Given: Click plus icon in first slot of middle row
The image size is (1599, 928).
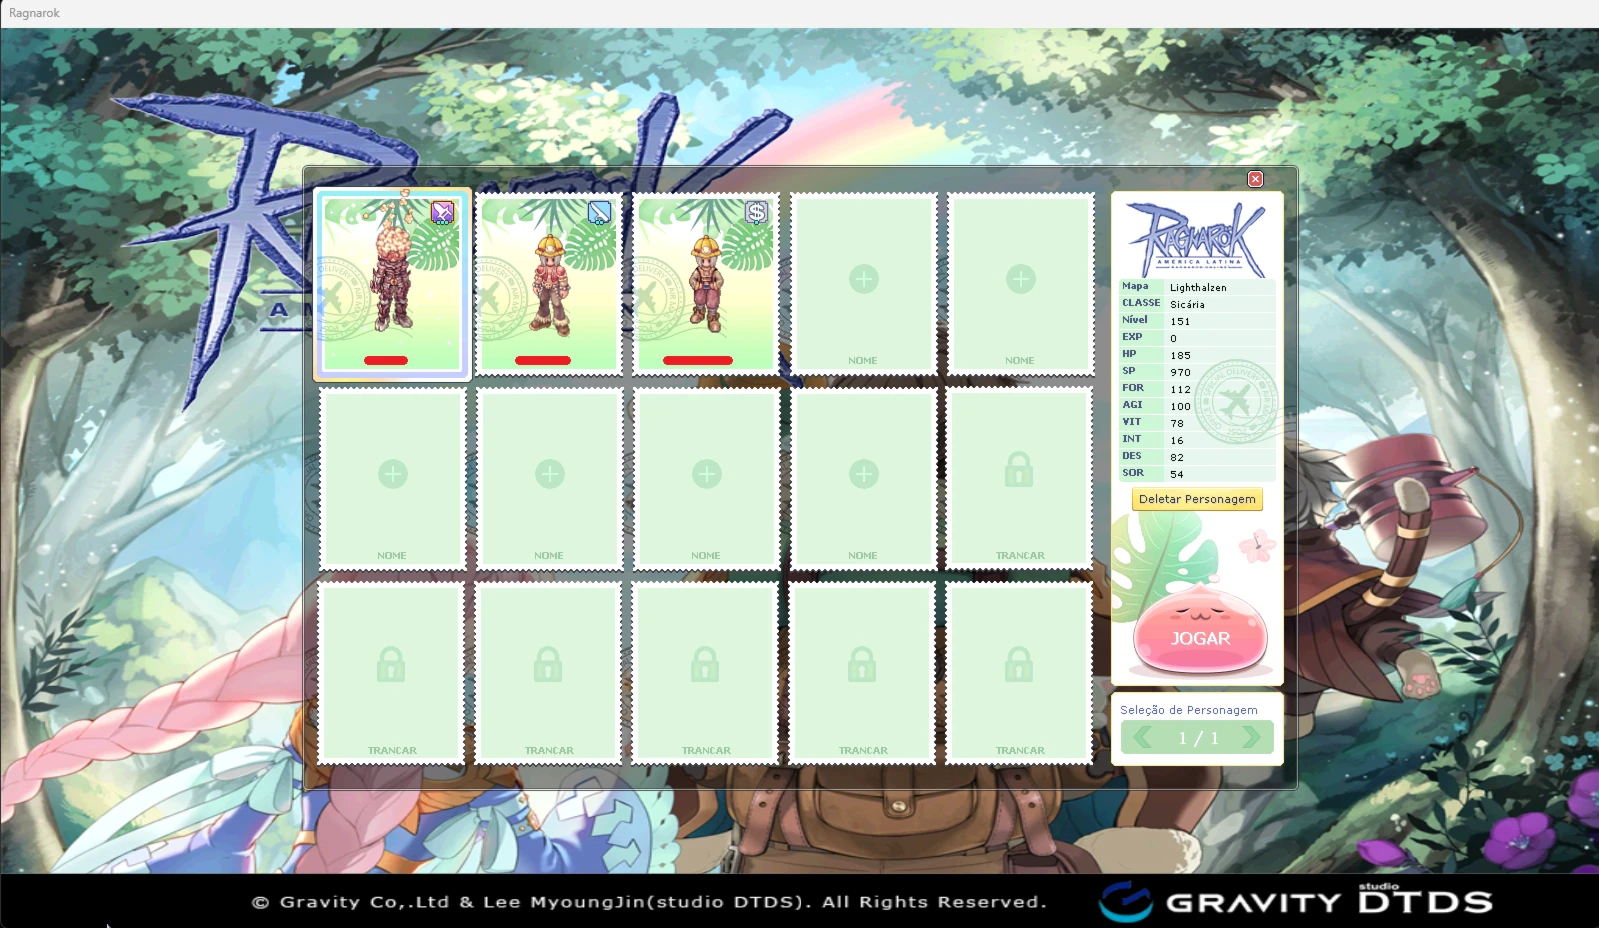Looking at the screenshot, I should [x=393, y=474].
